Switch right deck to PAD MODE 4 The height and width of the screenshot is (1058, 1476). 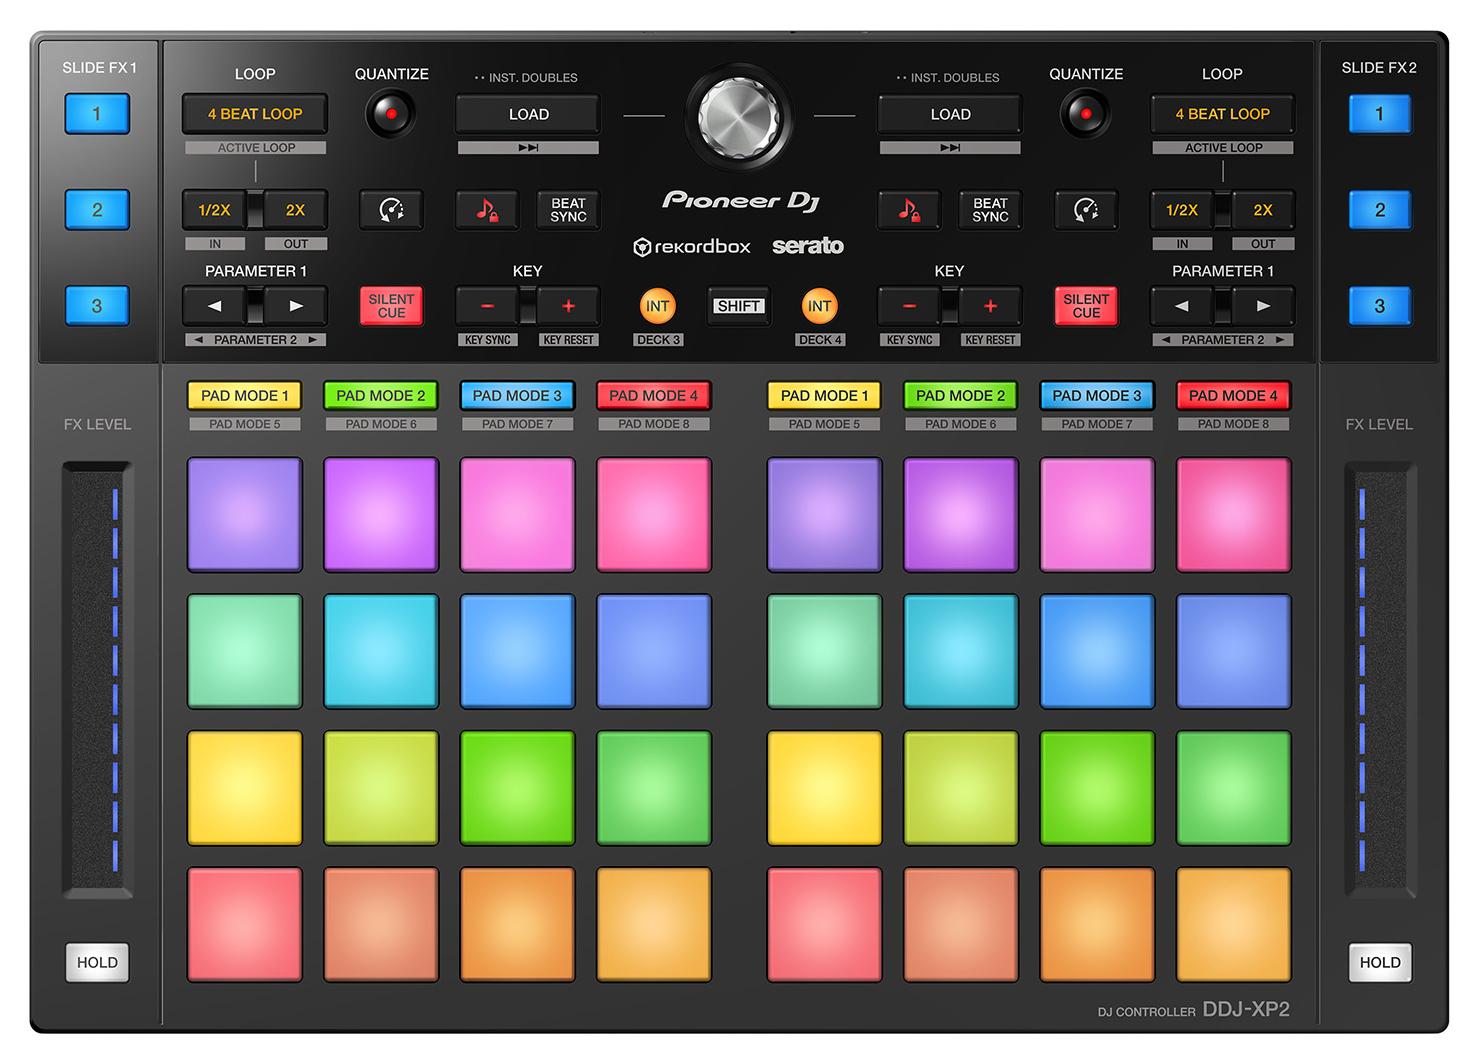[1233, 395]
